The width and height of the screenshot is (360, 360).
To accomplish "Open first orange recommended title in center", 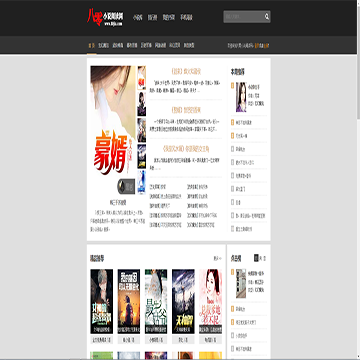I will [x=186, y=71].
